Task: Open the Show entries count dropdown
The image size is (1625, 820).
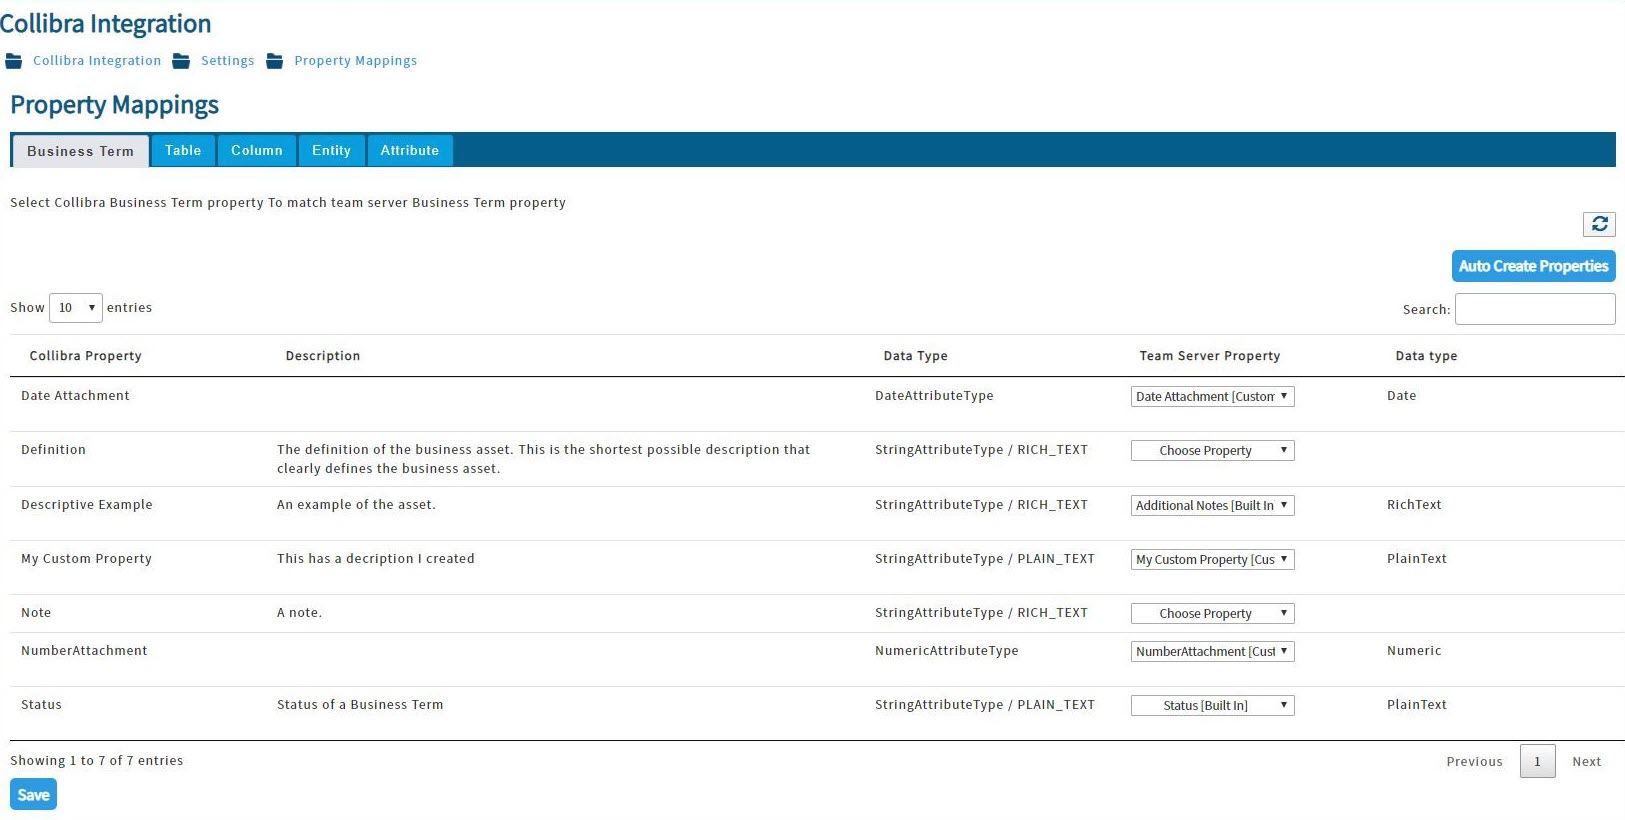Action: pyautogui.click(x=76, y=308)
